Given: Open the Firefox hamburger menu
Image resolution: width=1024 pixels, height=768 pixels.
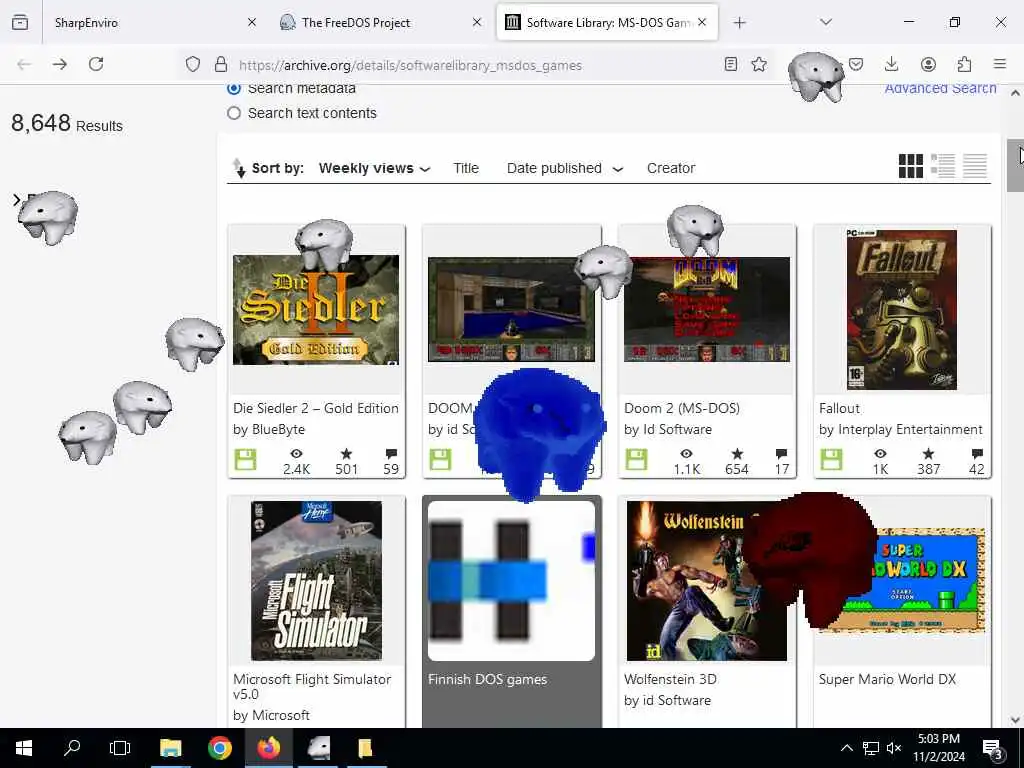Looking at the screenshot, I should coord(1000,64).
